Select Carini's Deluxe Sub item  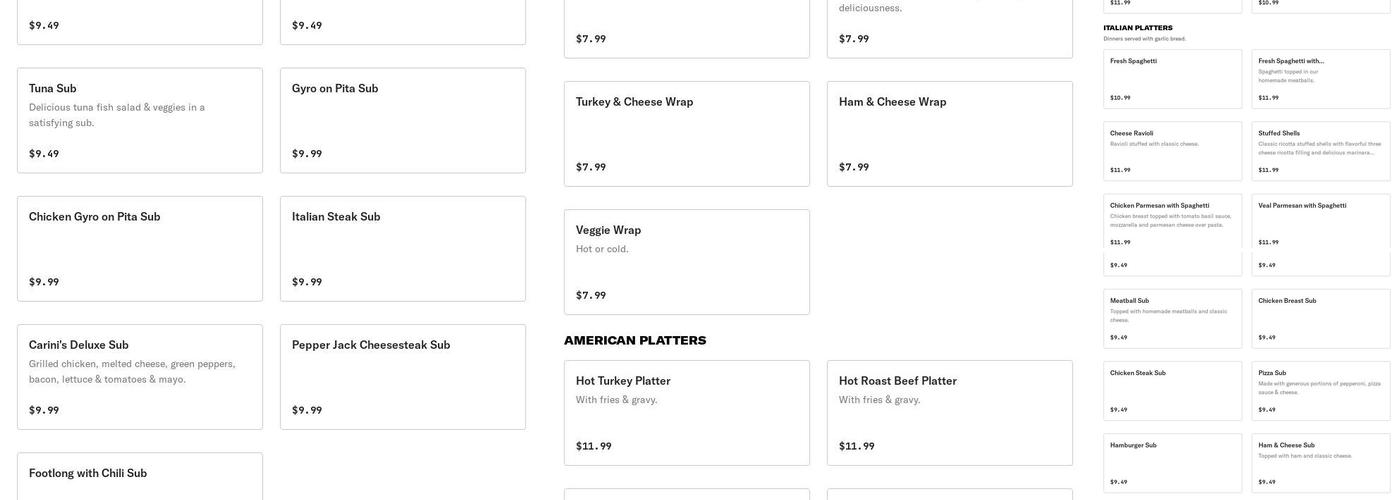coord(140,376)
